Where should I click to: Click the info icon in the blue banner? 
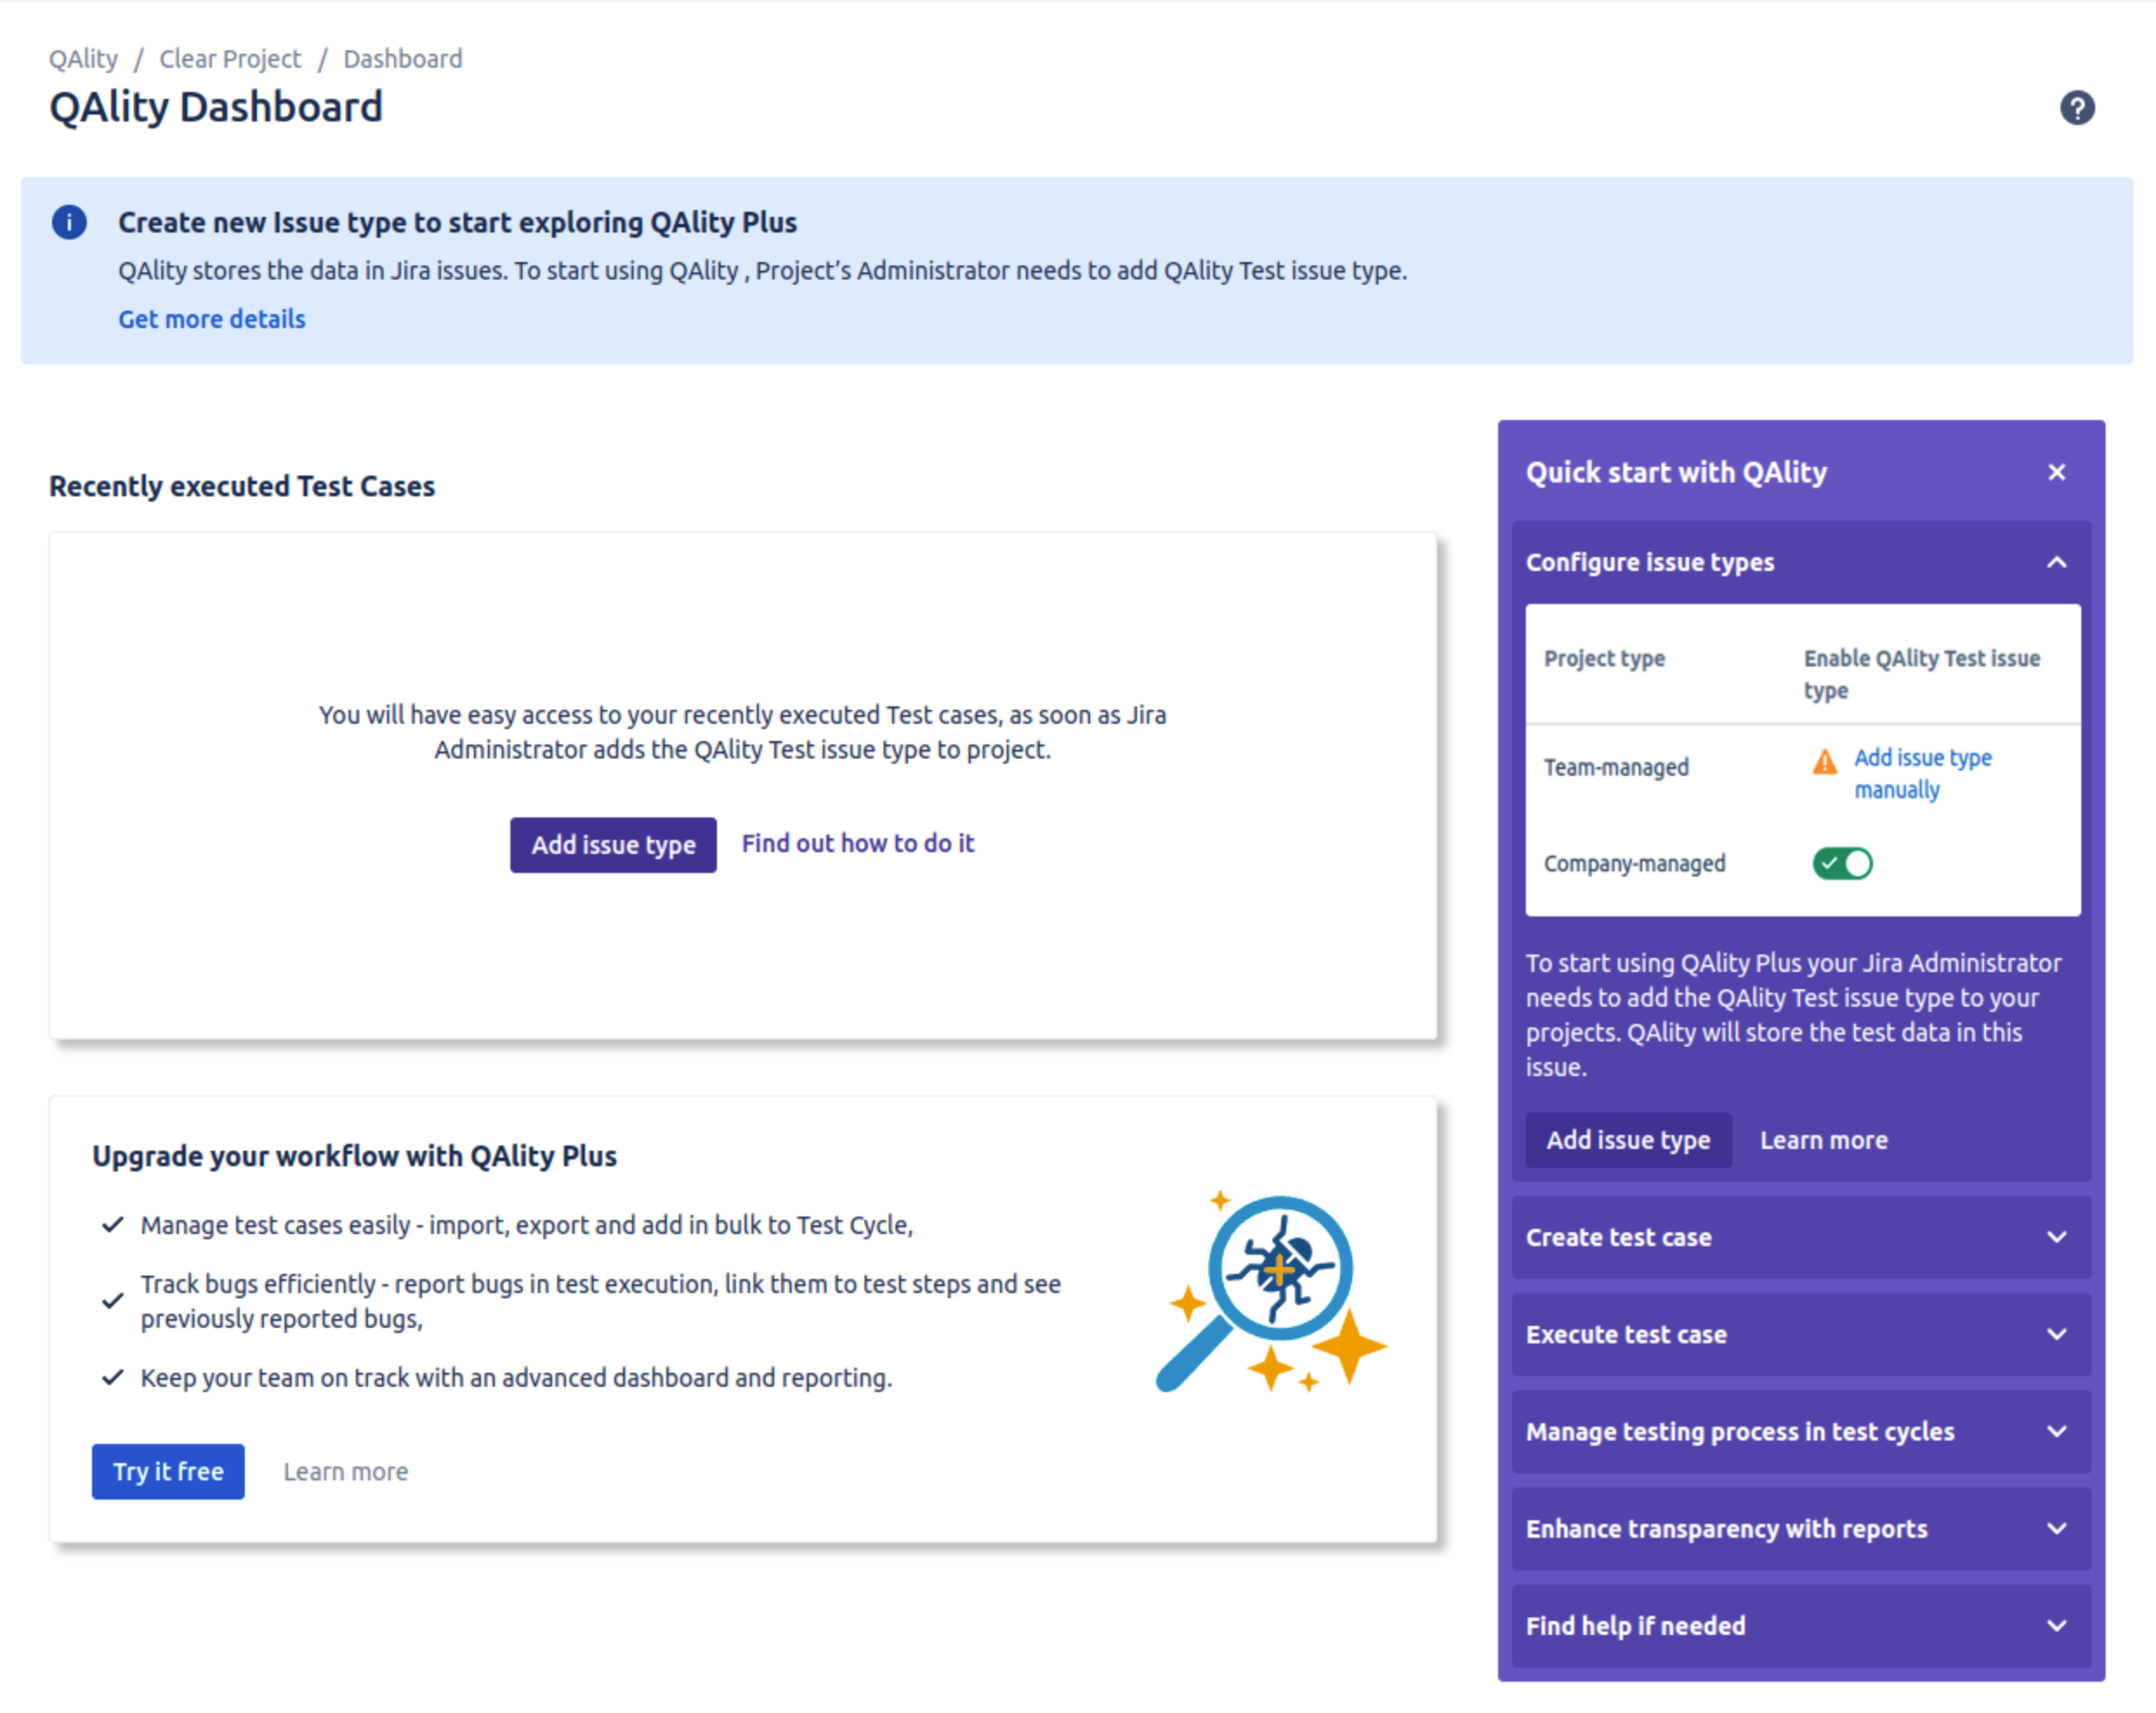pos(69,222)
